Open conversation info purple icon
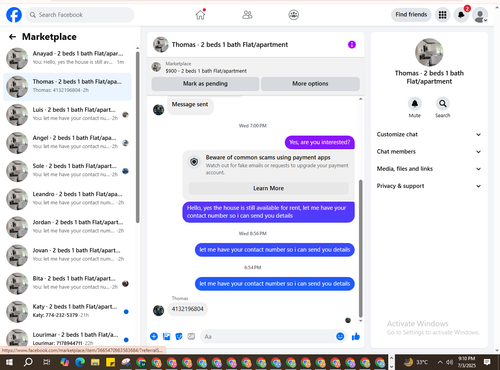This screenshot has height=370, width=500. click(x=352, y=44)
